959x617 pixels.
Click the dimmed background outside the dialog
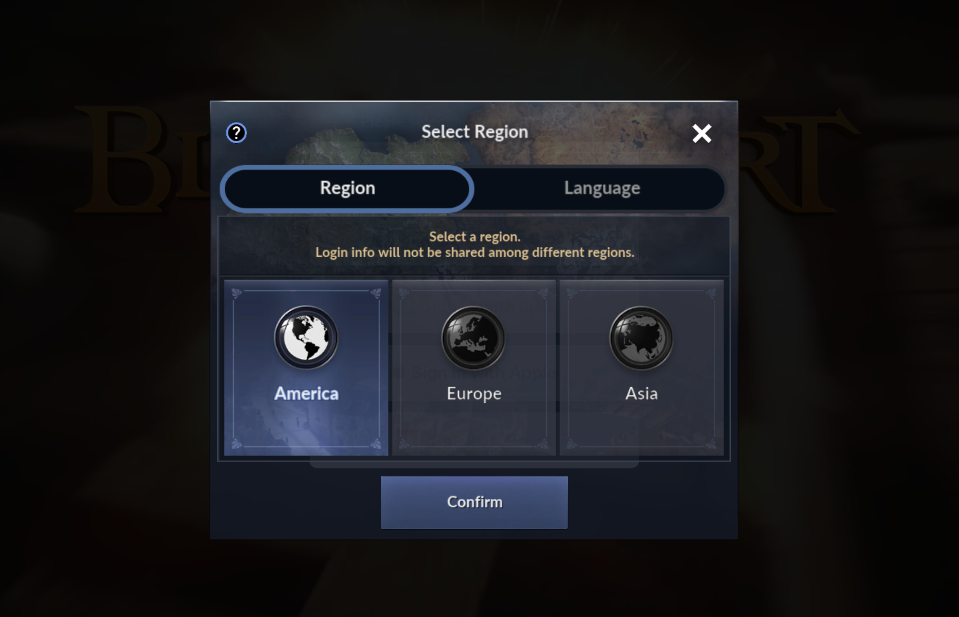click(x=104, y=397)
